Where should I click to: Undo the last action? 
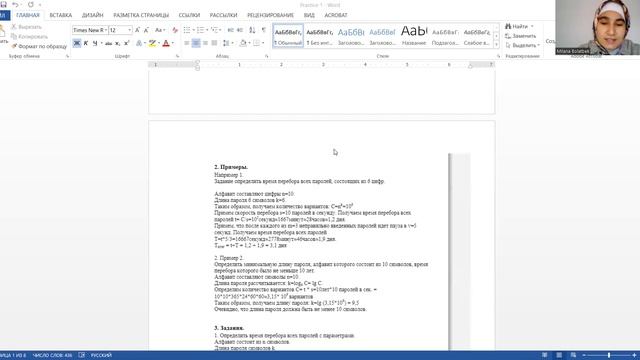[x=15, y=4]
